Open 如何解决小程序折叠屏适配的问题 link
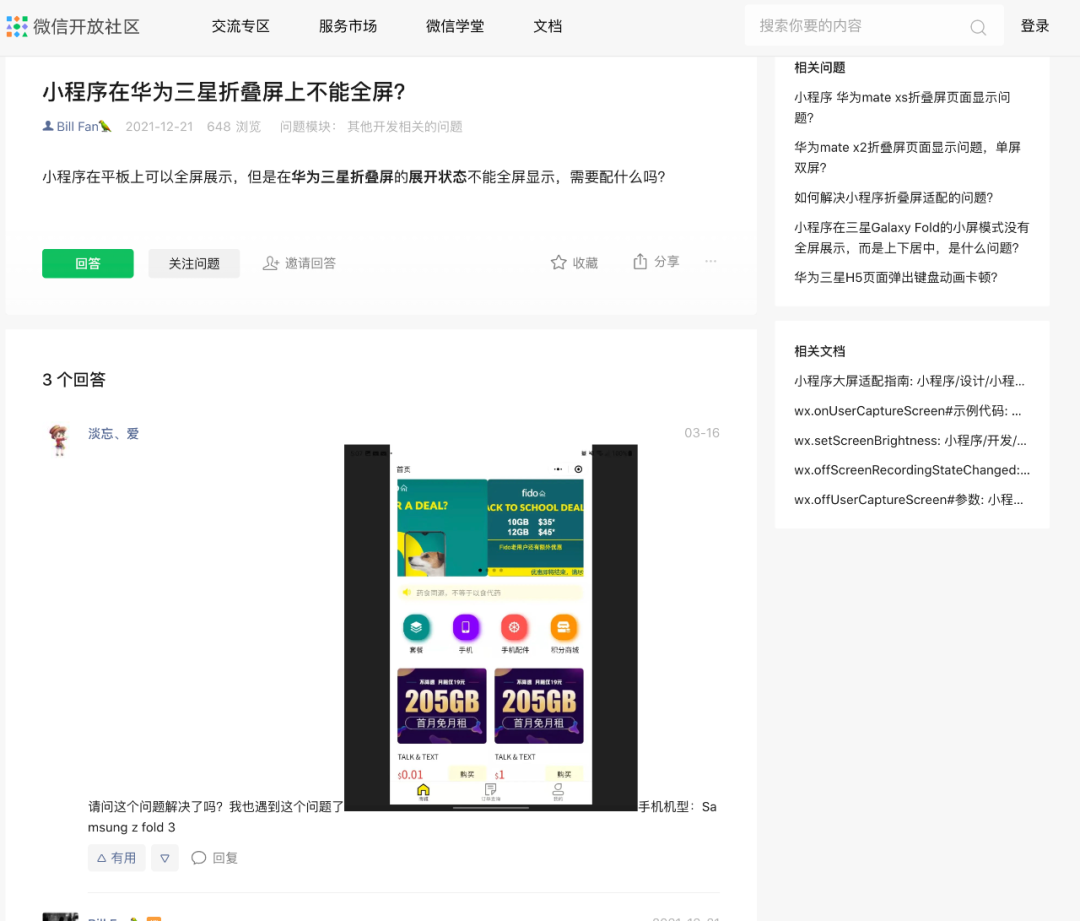The width and height of the screenshot is (1080, 921). (893, 198)
